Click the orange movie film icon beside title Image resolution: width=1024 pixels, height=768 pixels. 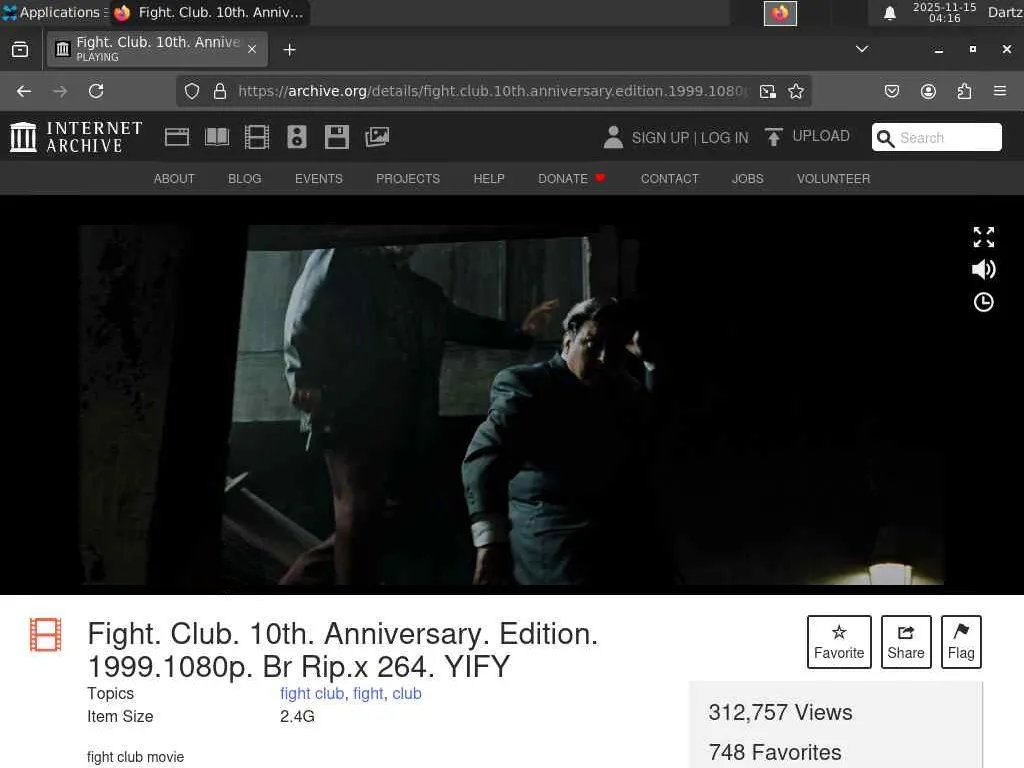tap(46, 635)
